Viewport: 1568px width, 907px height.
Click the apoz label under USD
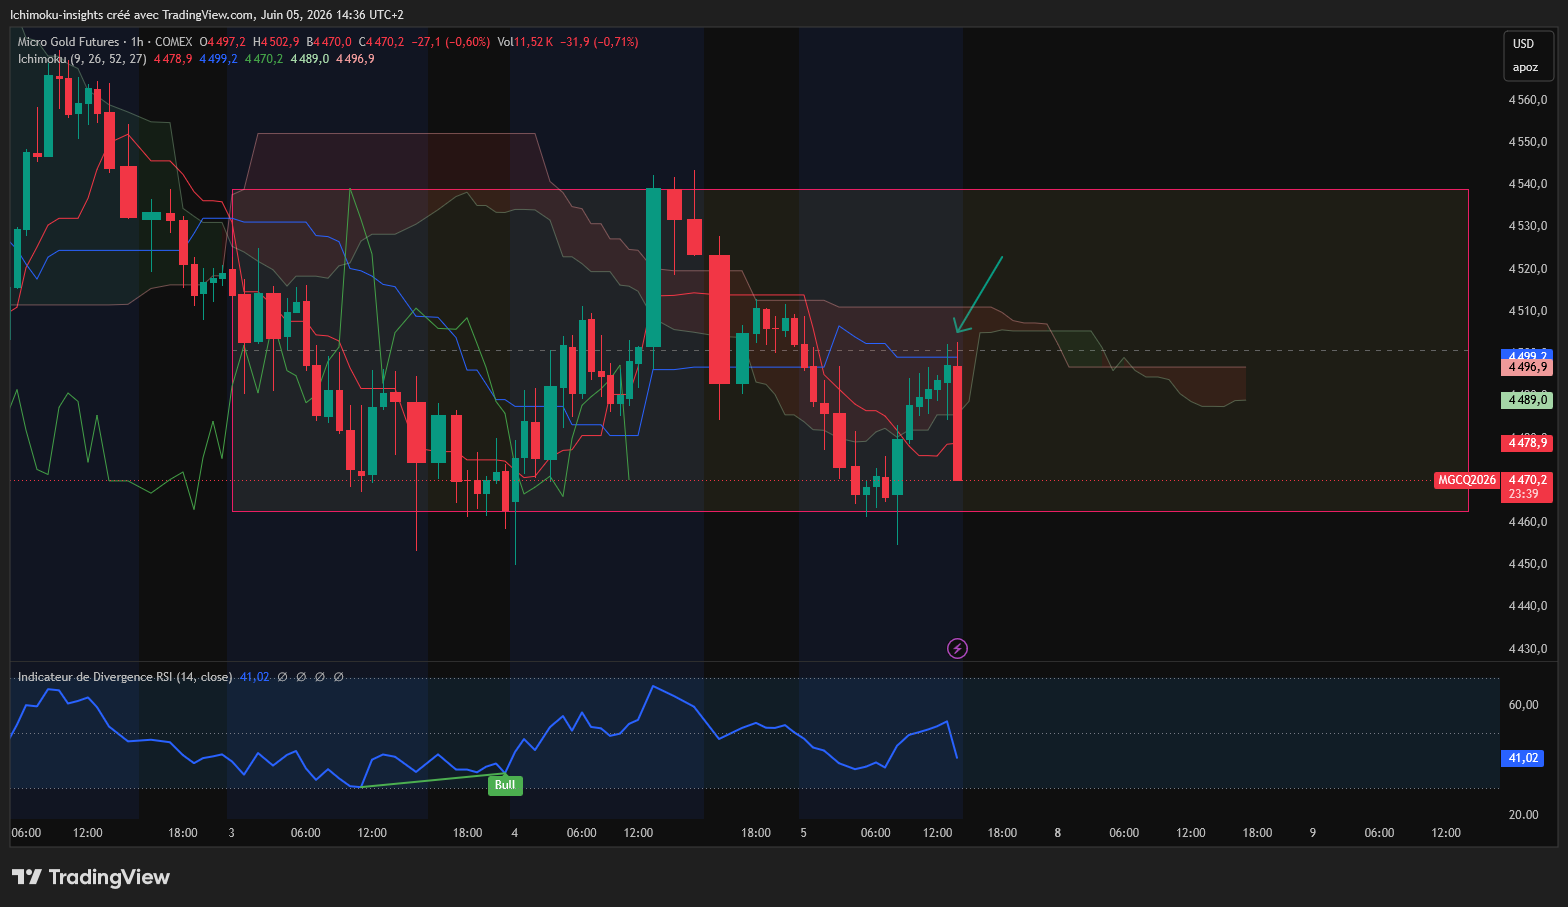[1525, 68]
